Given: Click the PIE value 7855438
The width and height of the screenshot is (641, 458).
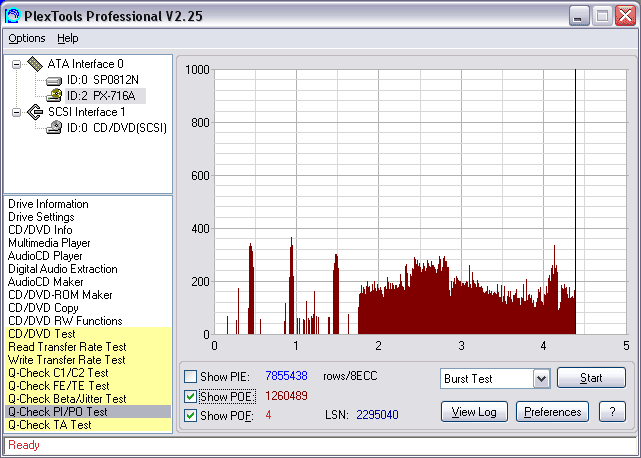Looking at the screenshot, I should click(x=286, y=376).
